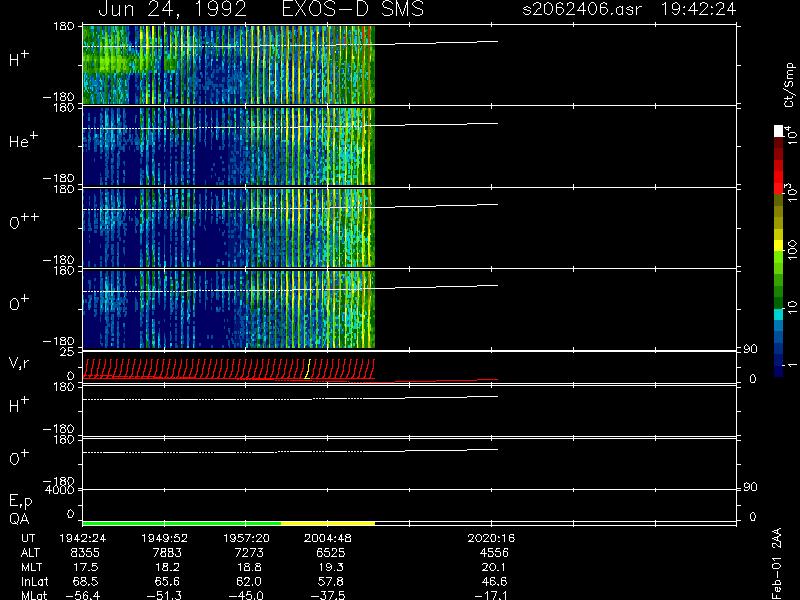The width and height of the screenshot is (800, 600).
Task: Click the dark blue bottom of color bar
Action: tap(779, 371)
